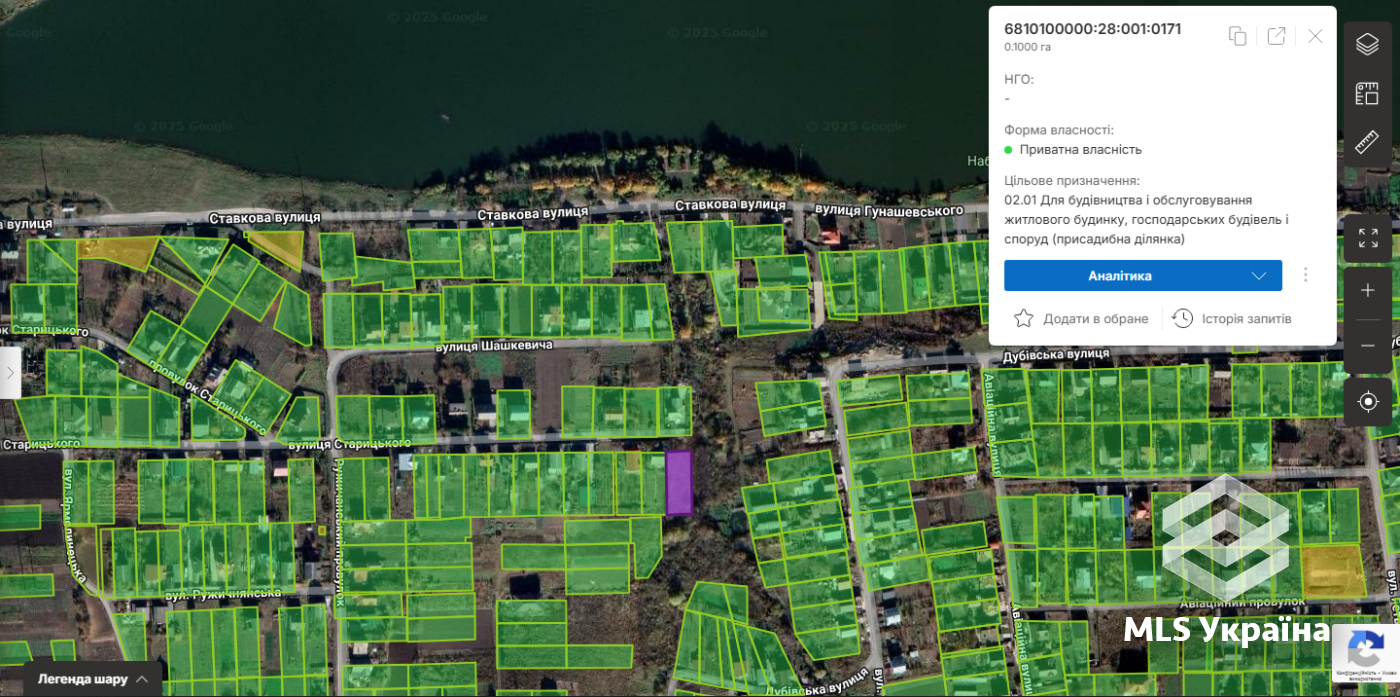This screenshot has width=1400, height=697.
Task: Click the orange parcel near Авіаційний провулок
Action: pyautogui.click(x=1333, y=570)
